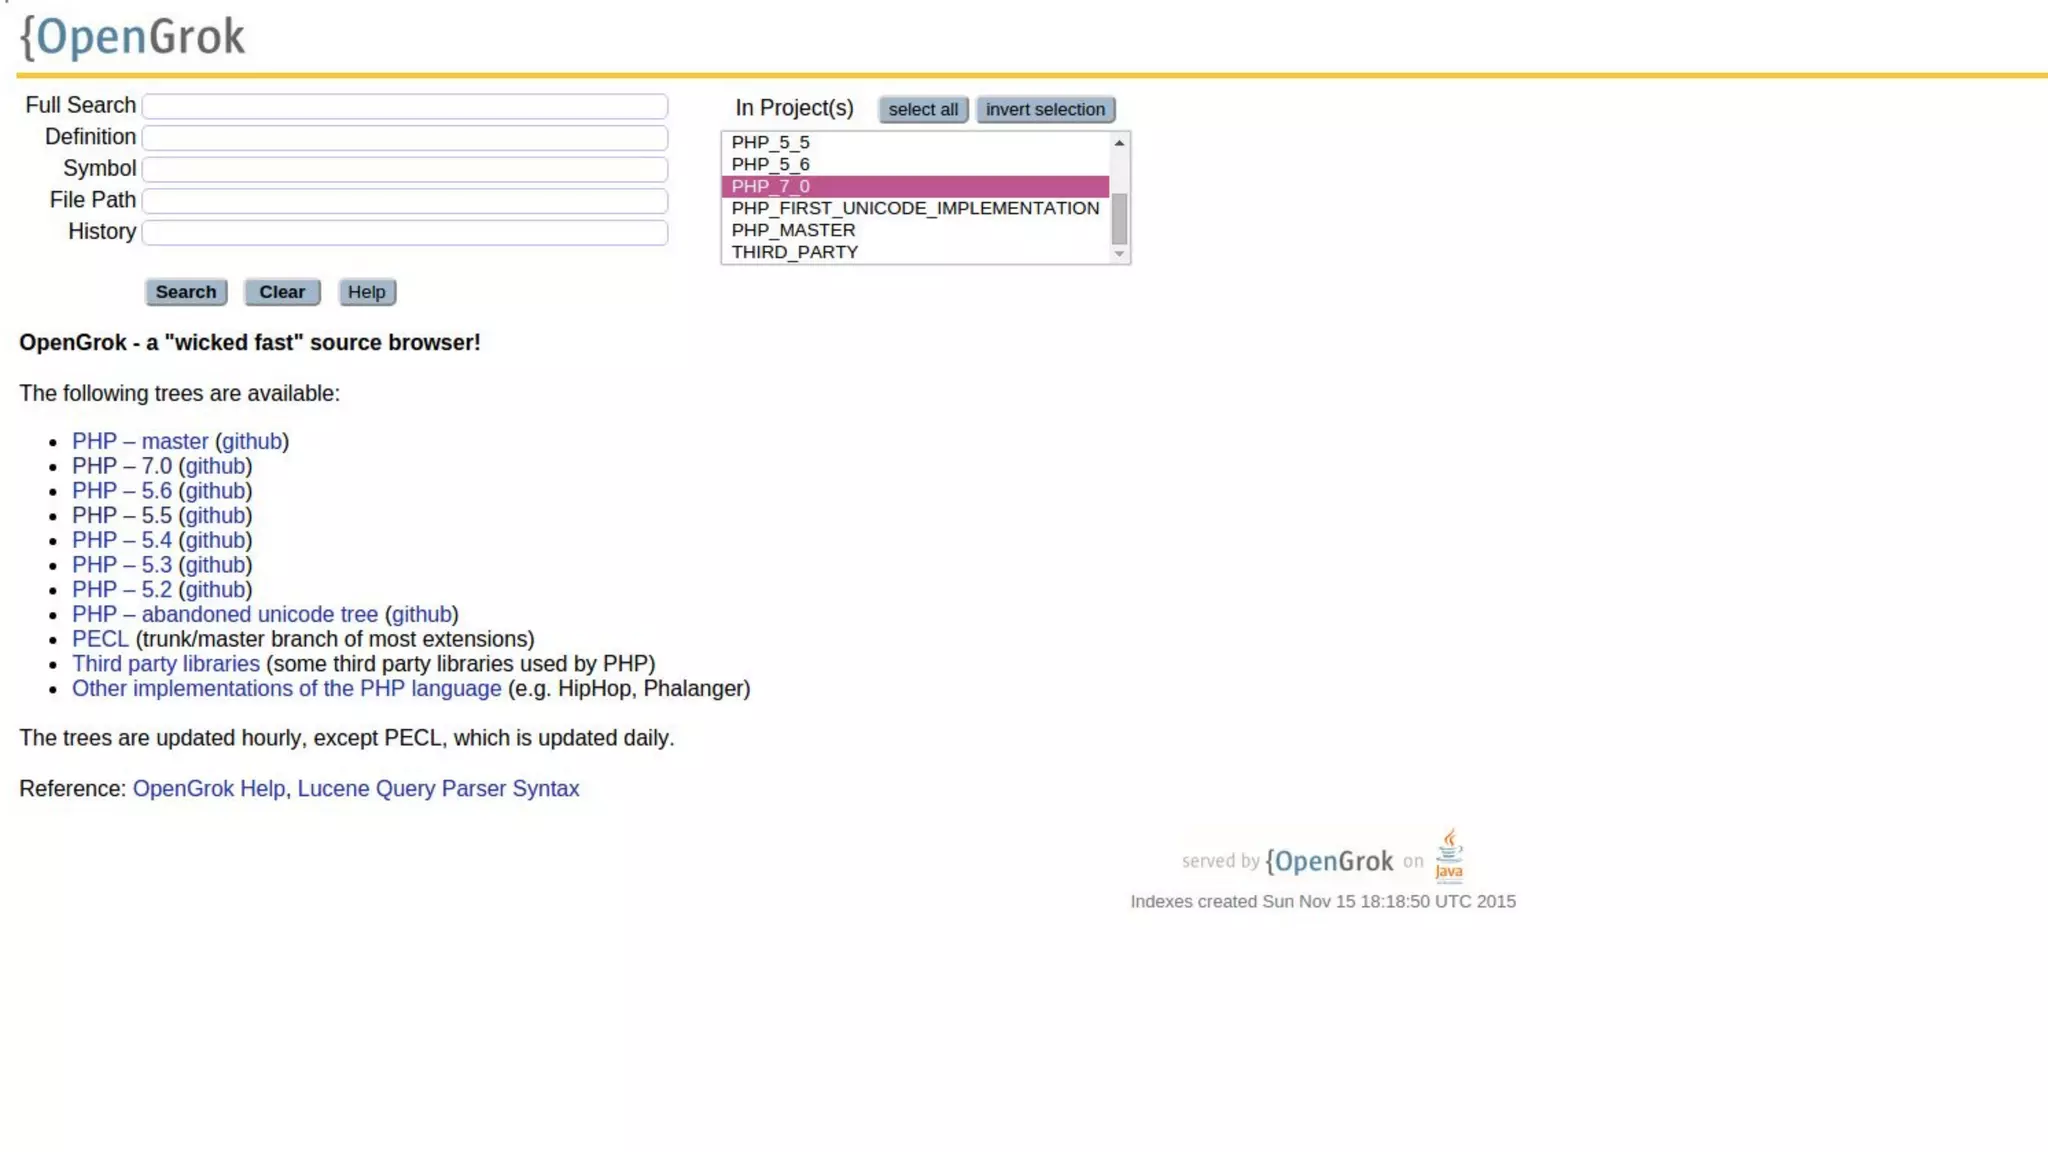This screenshot has height=1152, width=2048.
Task: Open Lucene Query Parser Syntax link
Action: pos(438,789)
